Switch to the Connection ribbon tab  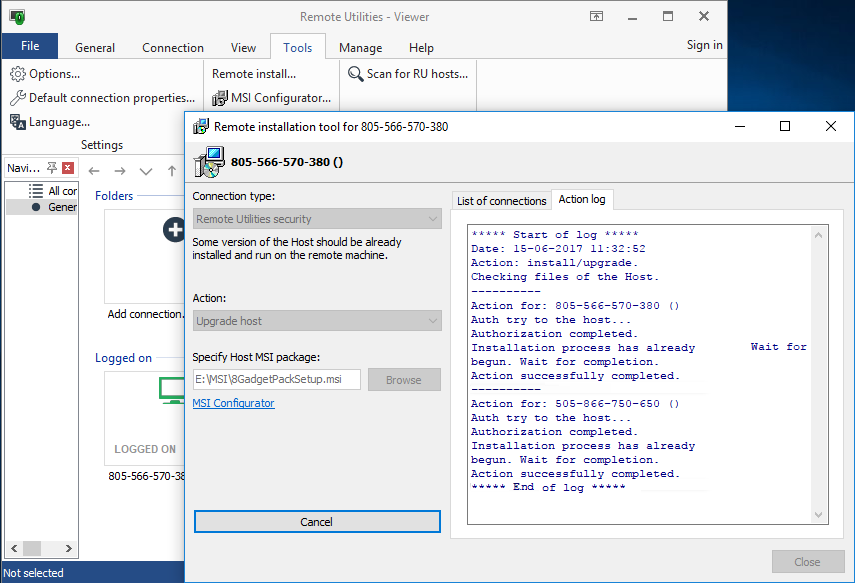[x=173, y=48]
